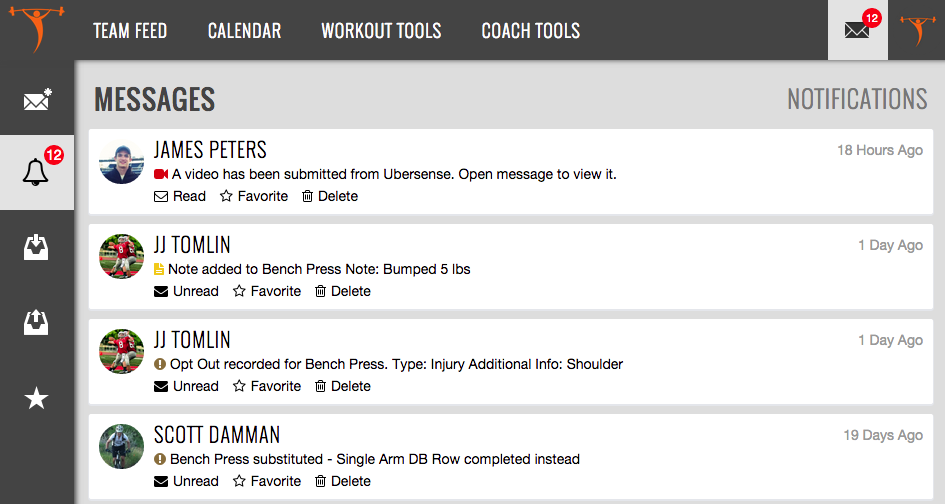Image resolution: width=945 pixels, height=504 pixels.
Task: Toggle Read status on James Peters message
Action: (x=180, y=196)
